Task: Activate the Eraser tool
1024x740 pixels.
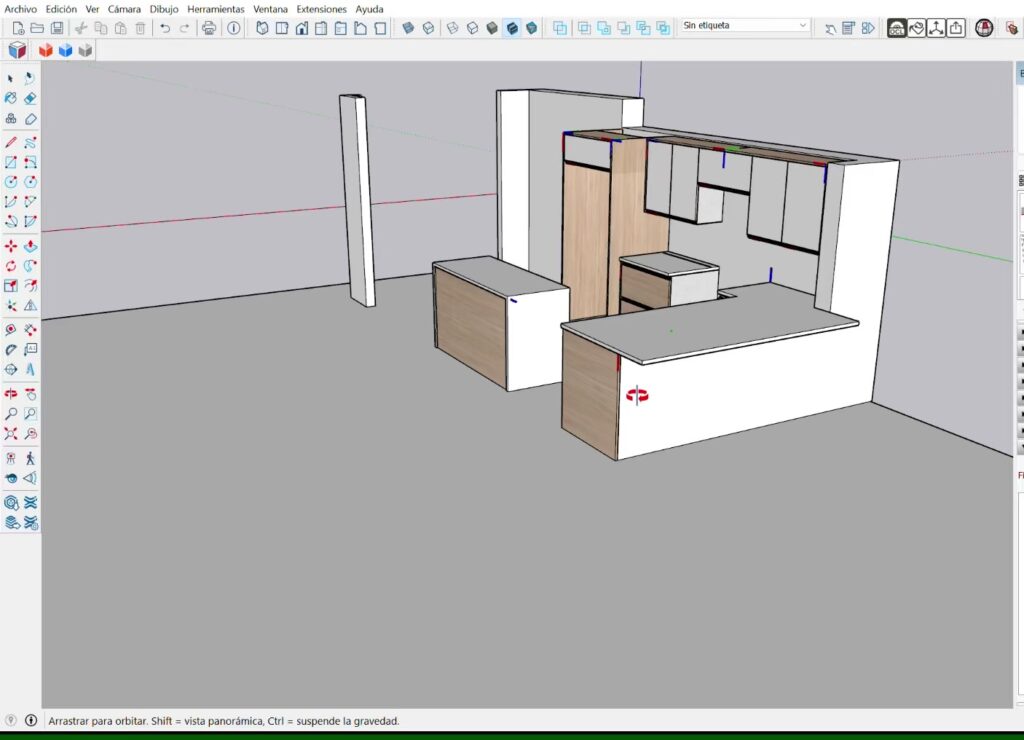Action: pos(30,98)
